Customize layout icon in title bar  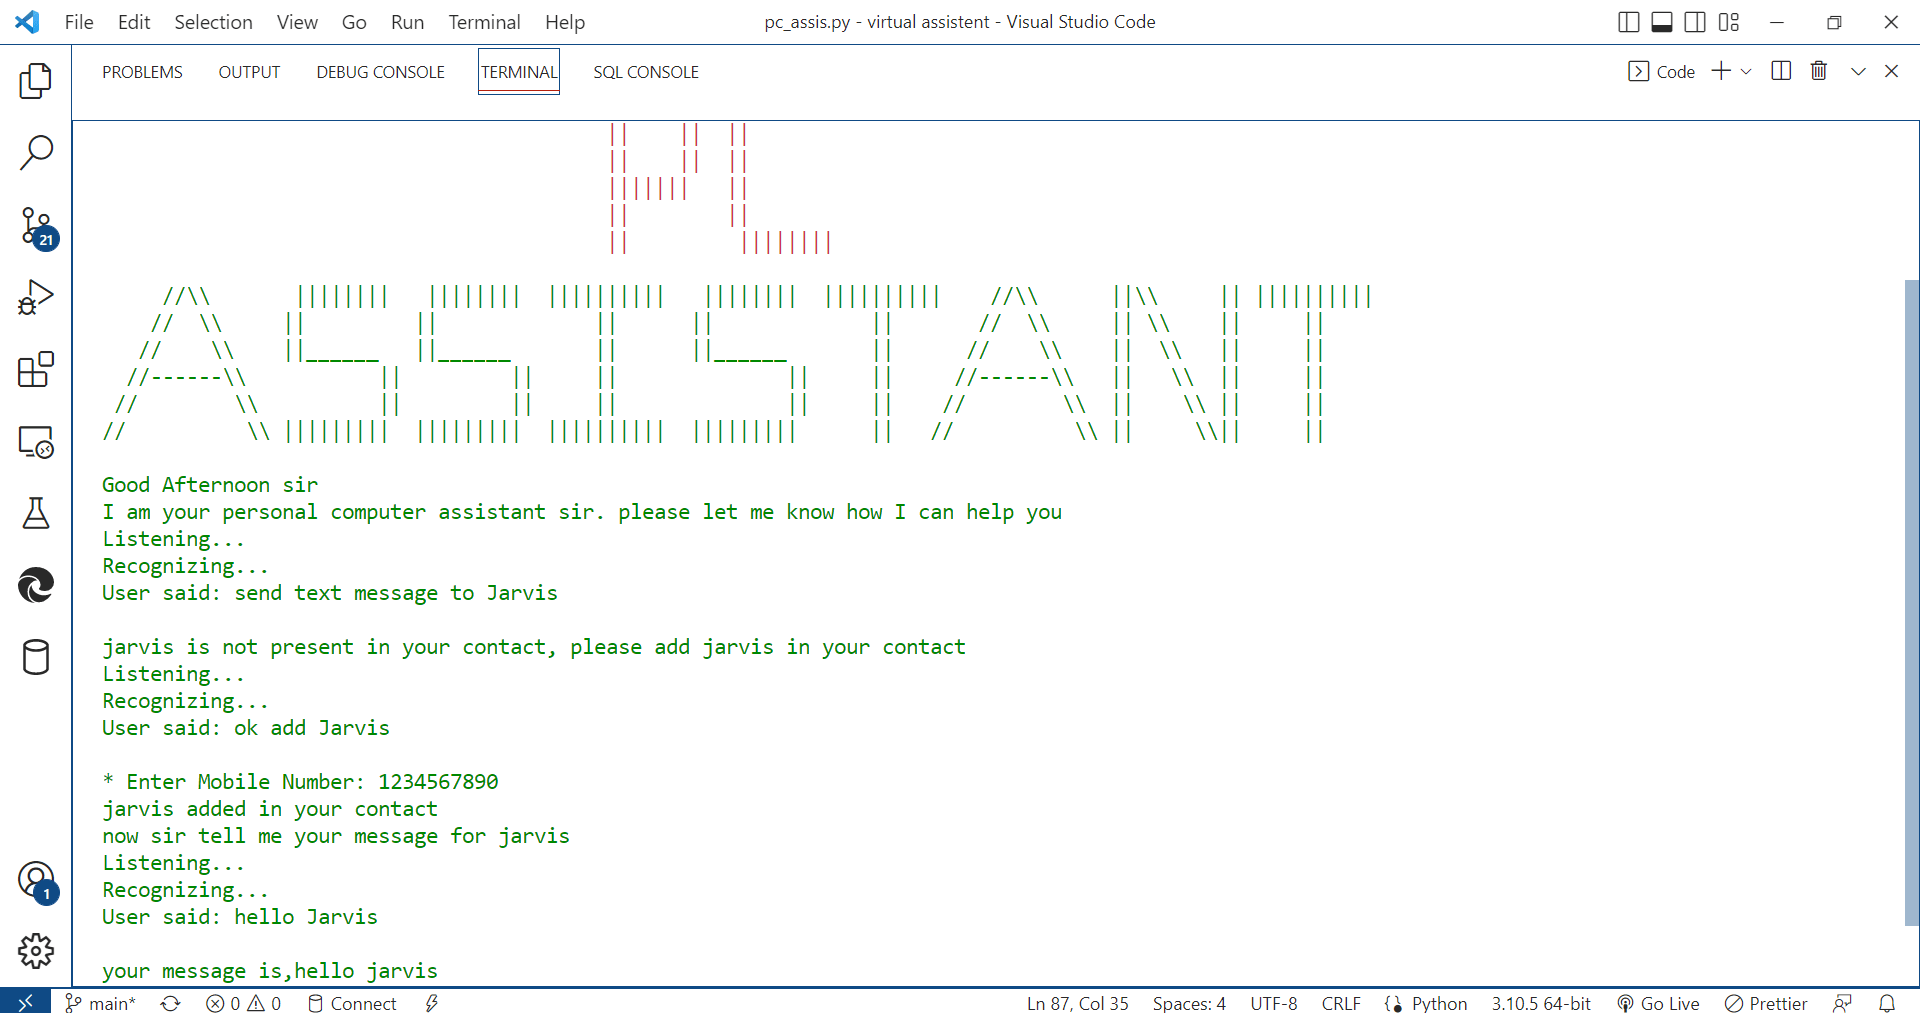pyautogui.click(x=1729, y=22)
